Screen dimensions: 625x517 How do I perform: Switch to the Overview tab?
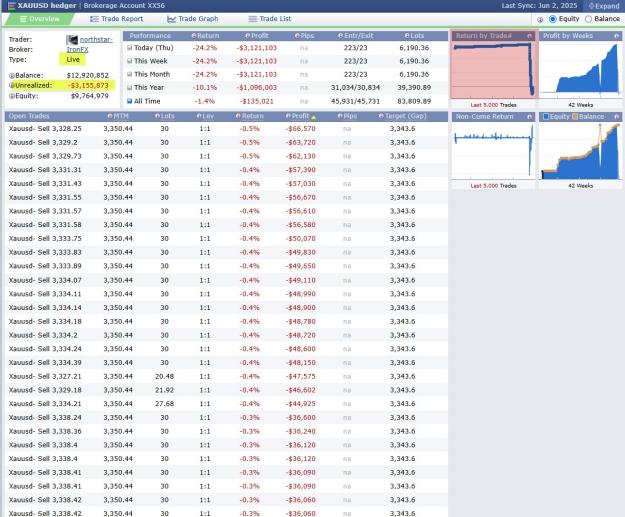(x=39, y=19)
